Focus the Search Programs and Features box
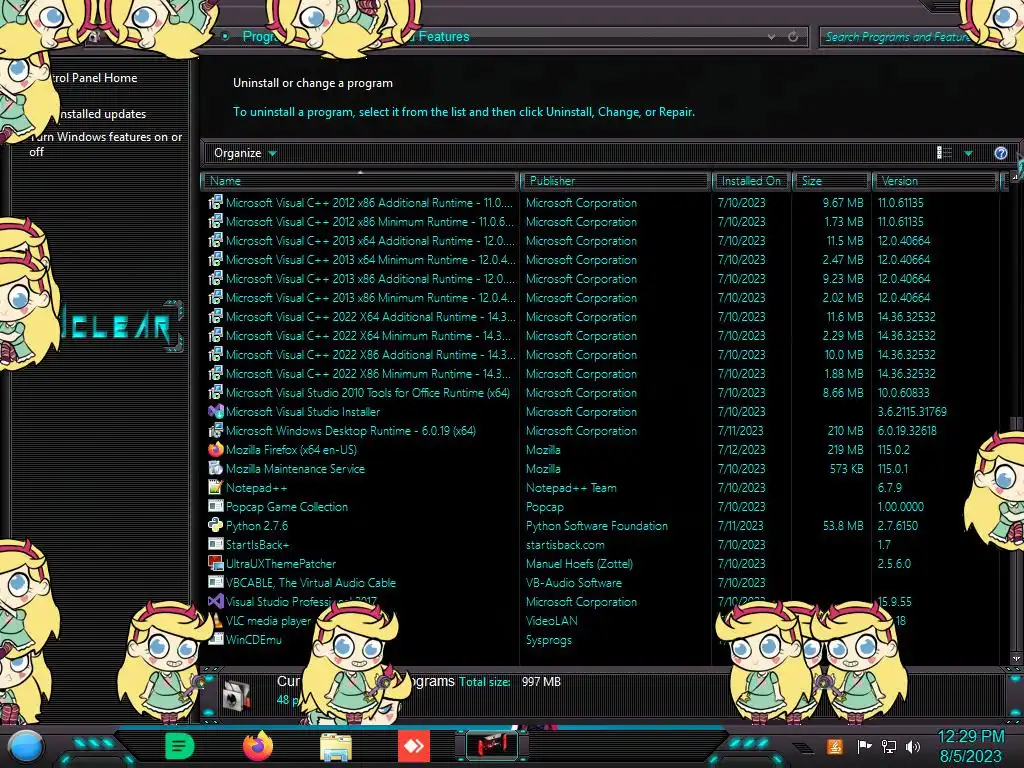This screenshot has height=768, width=1024. click(897, 37)
